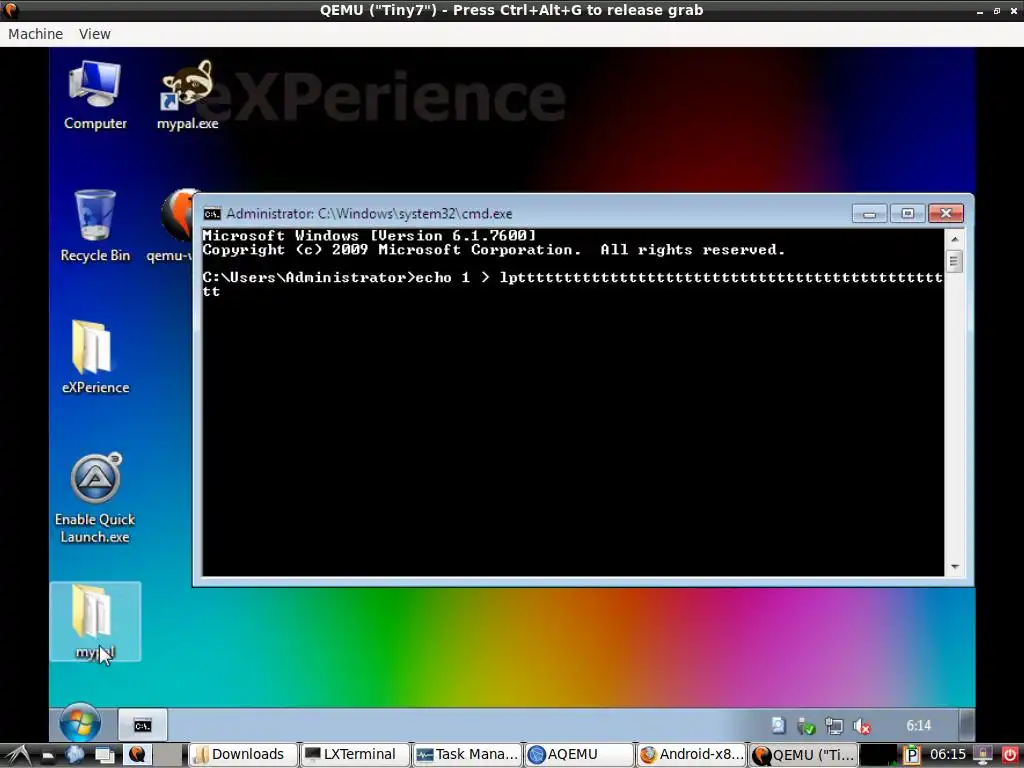Click inside the cmd console text area
Image resolution: width=1024 pixels, height=768 pixels.
click(573, 402)
